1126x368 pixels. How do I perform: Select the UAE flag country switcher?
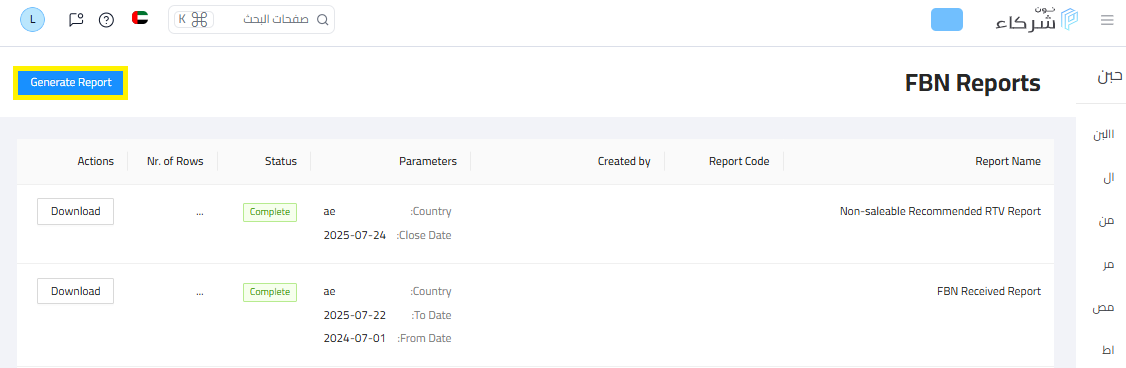[140, 18]
